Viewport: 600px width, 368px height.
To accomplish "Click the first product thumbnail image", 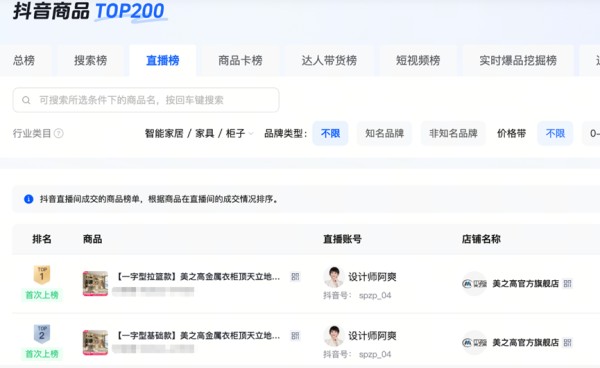I will (95, 283).
